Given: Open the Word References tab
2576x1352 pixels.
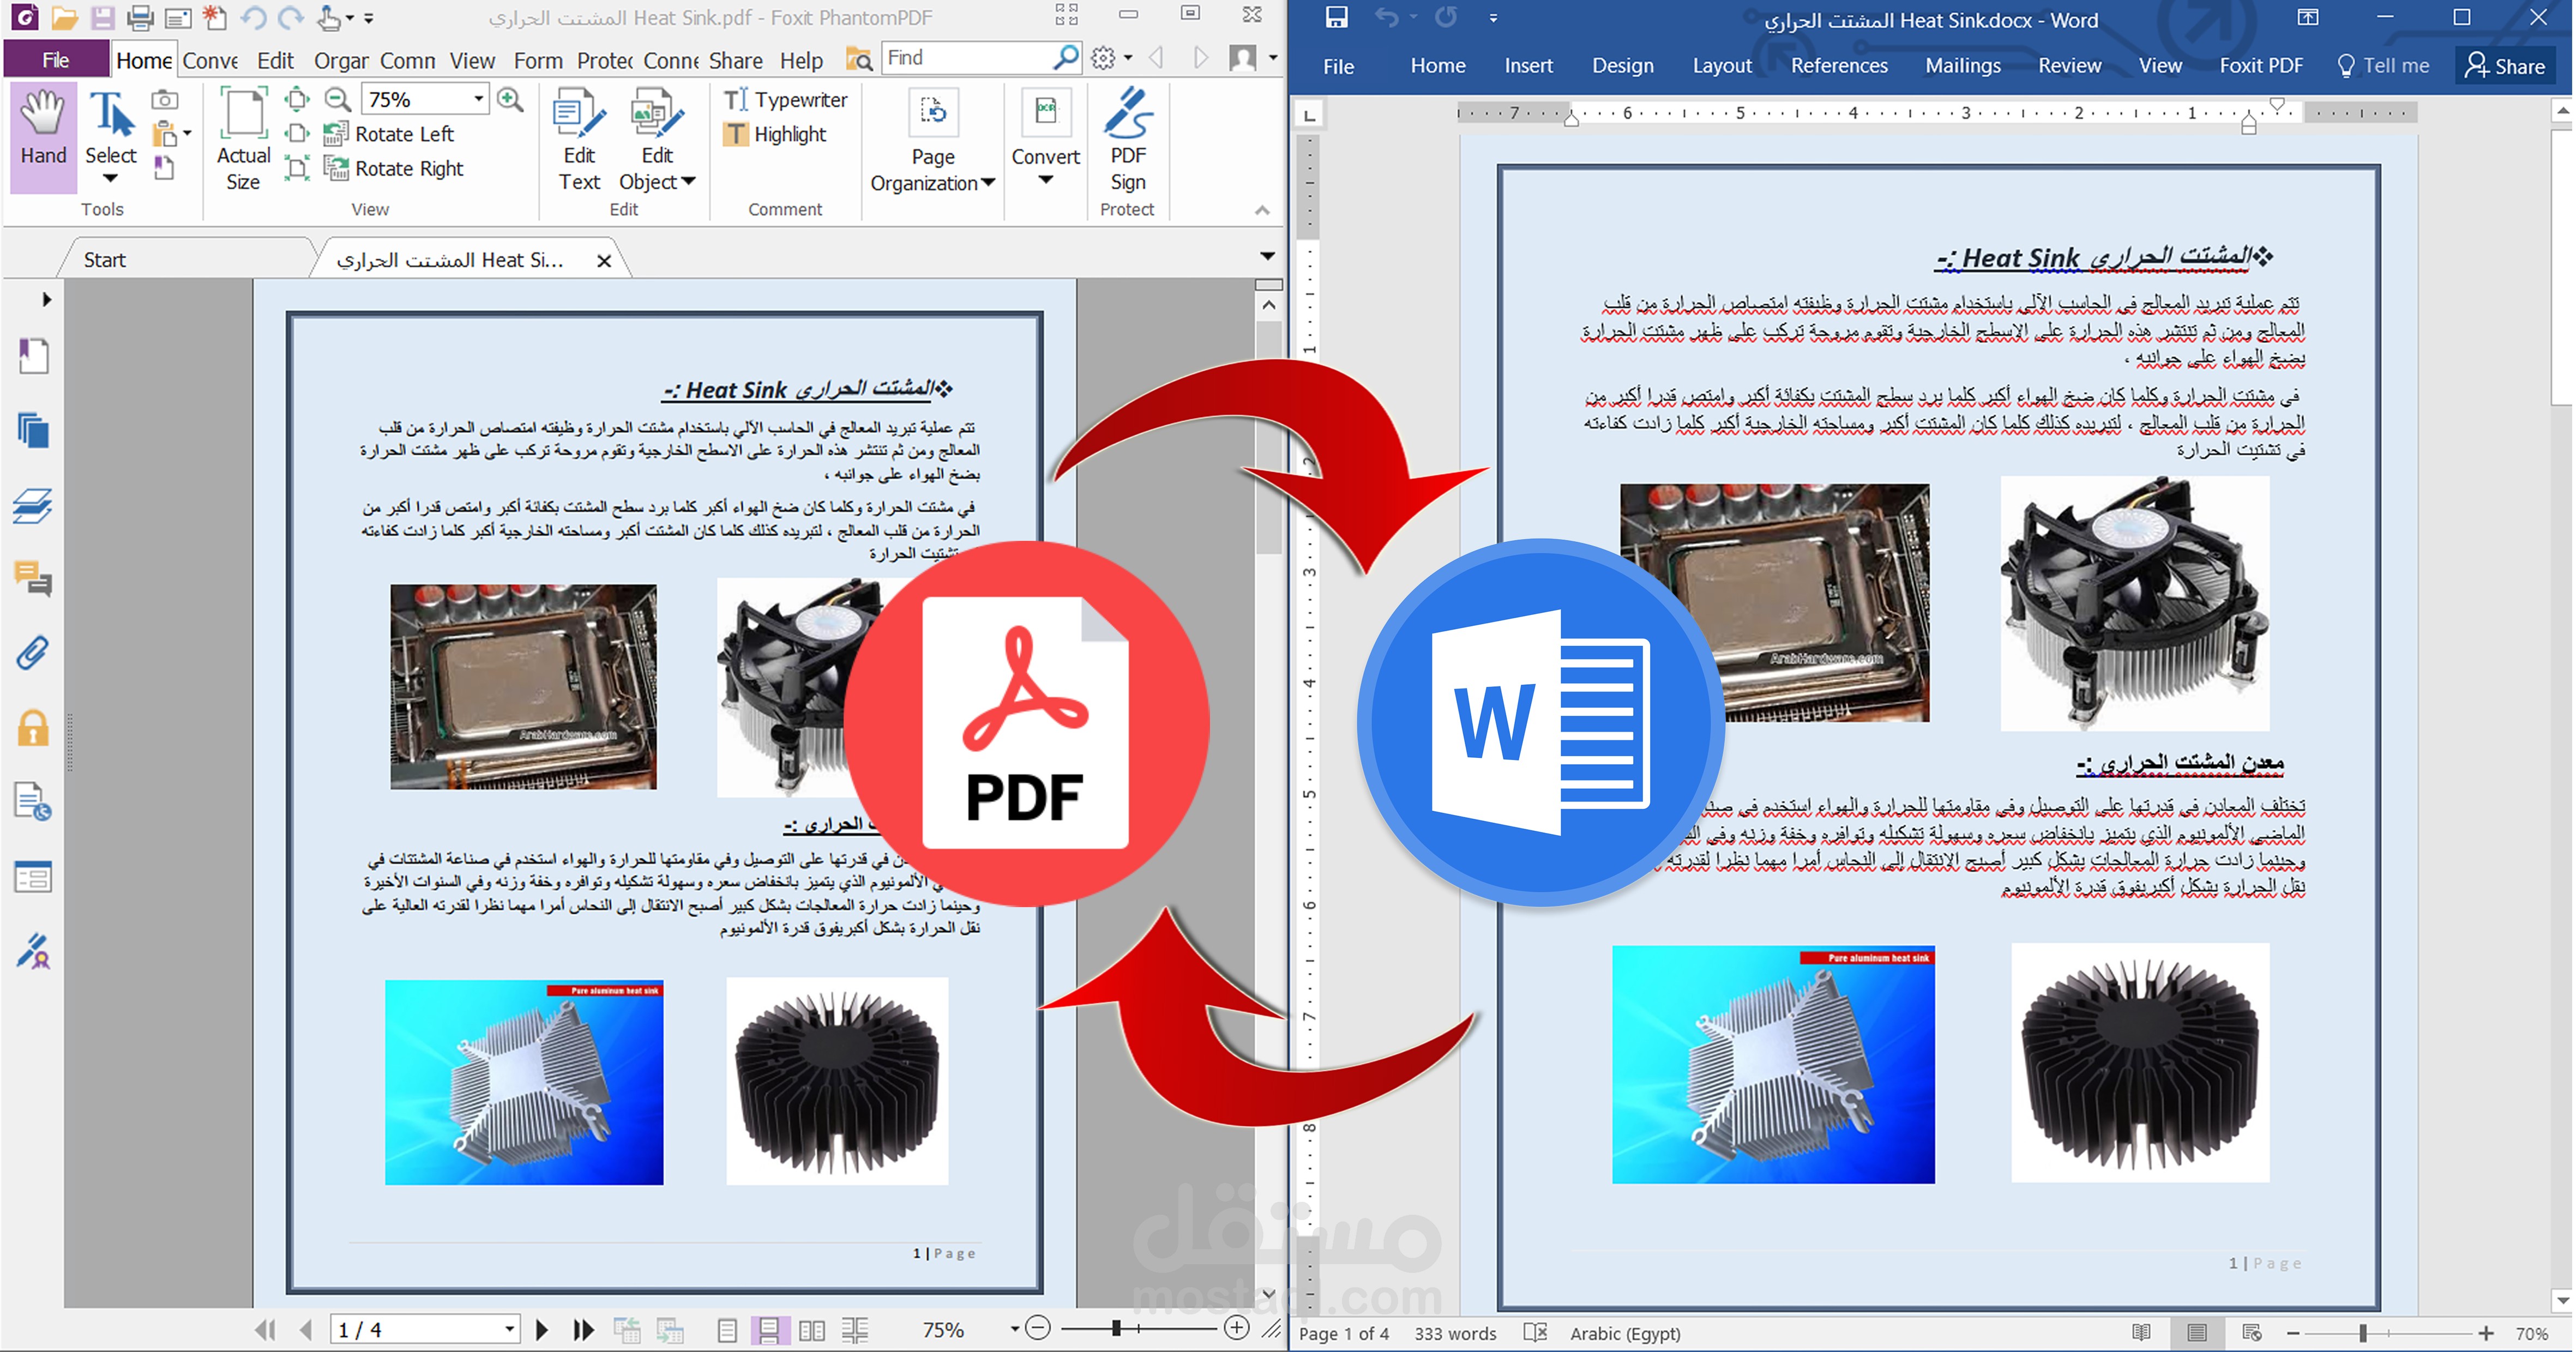Looking at the screenshot, I should click(1839, 65).
